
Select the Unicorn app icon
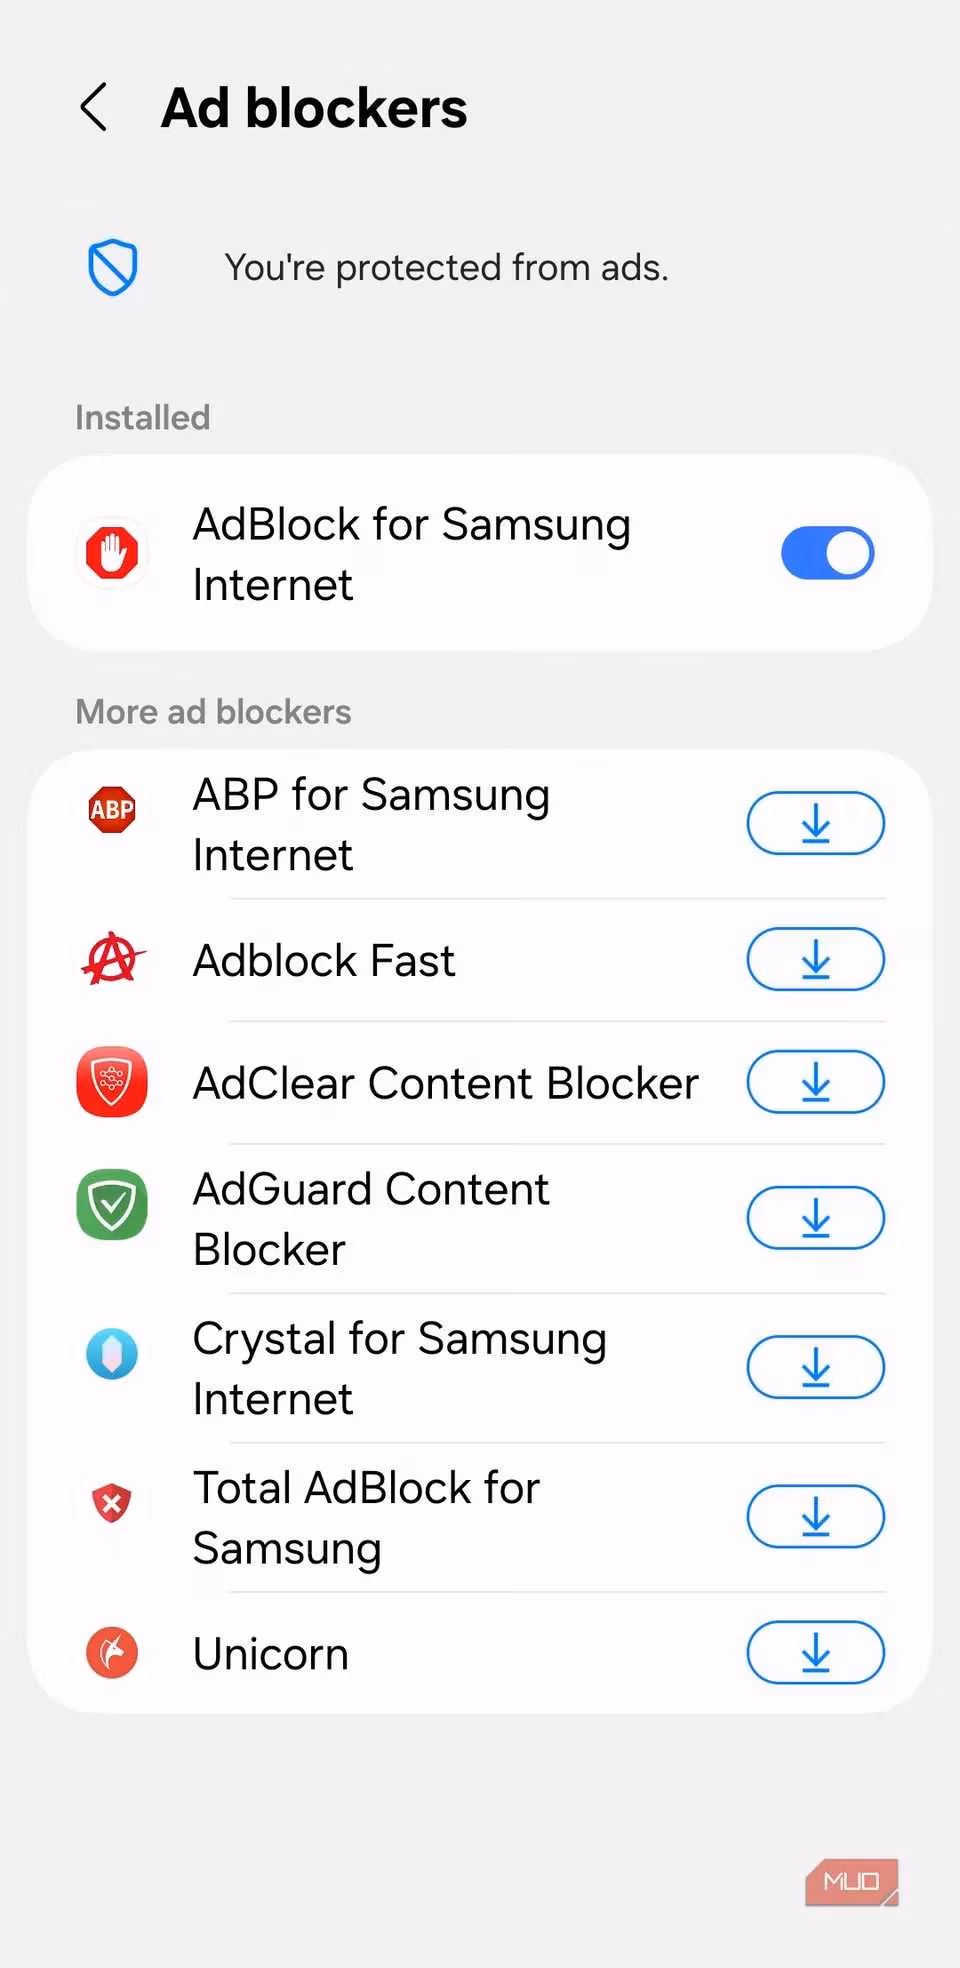click(111, 1653)
